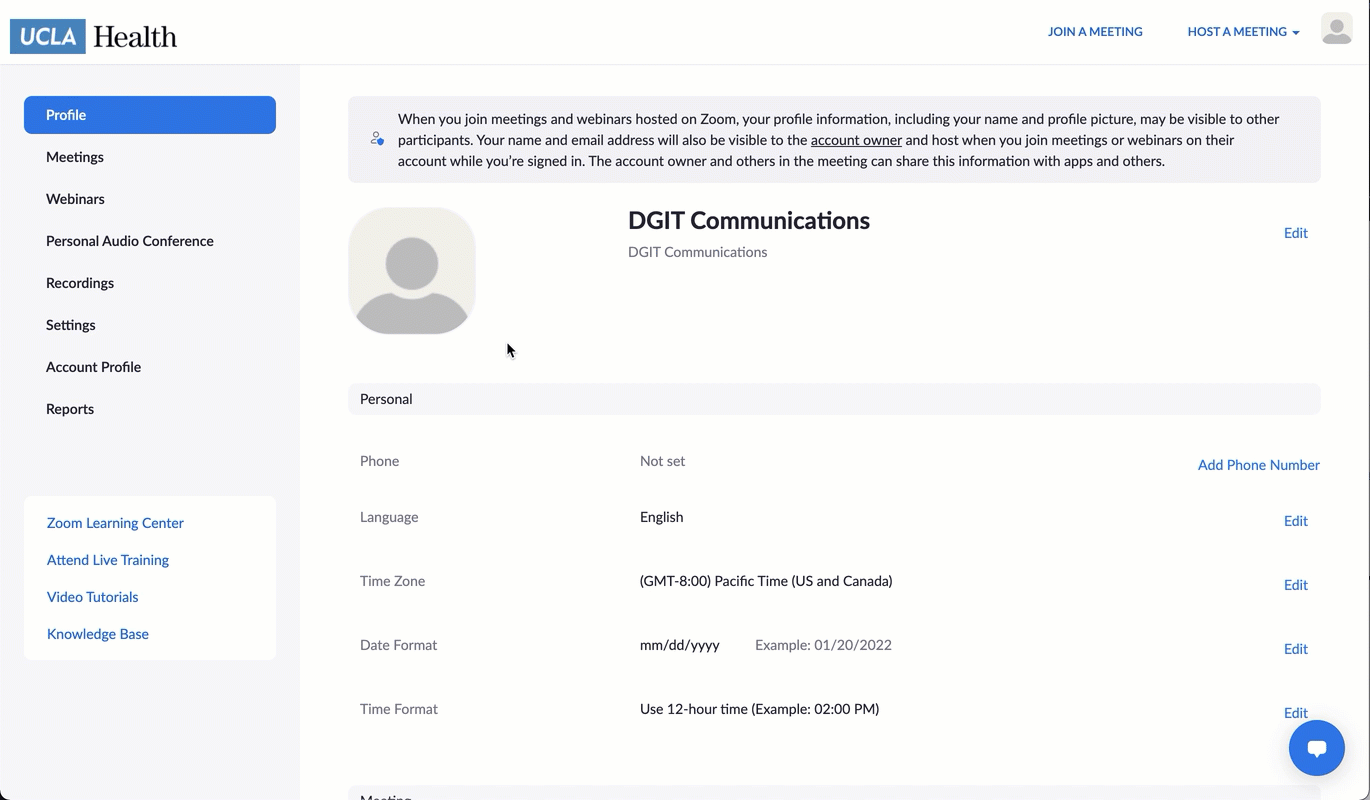Screen dimensions: 1370x800
Task: Click the Personal section header
Action: pyautogui.click(x=834, y=399)
